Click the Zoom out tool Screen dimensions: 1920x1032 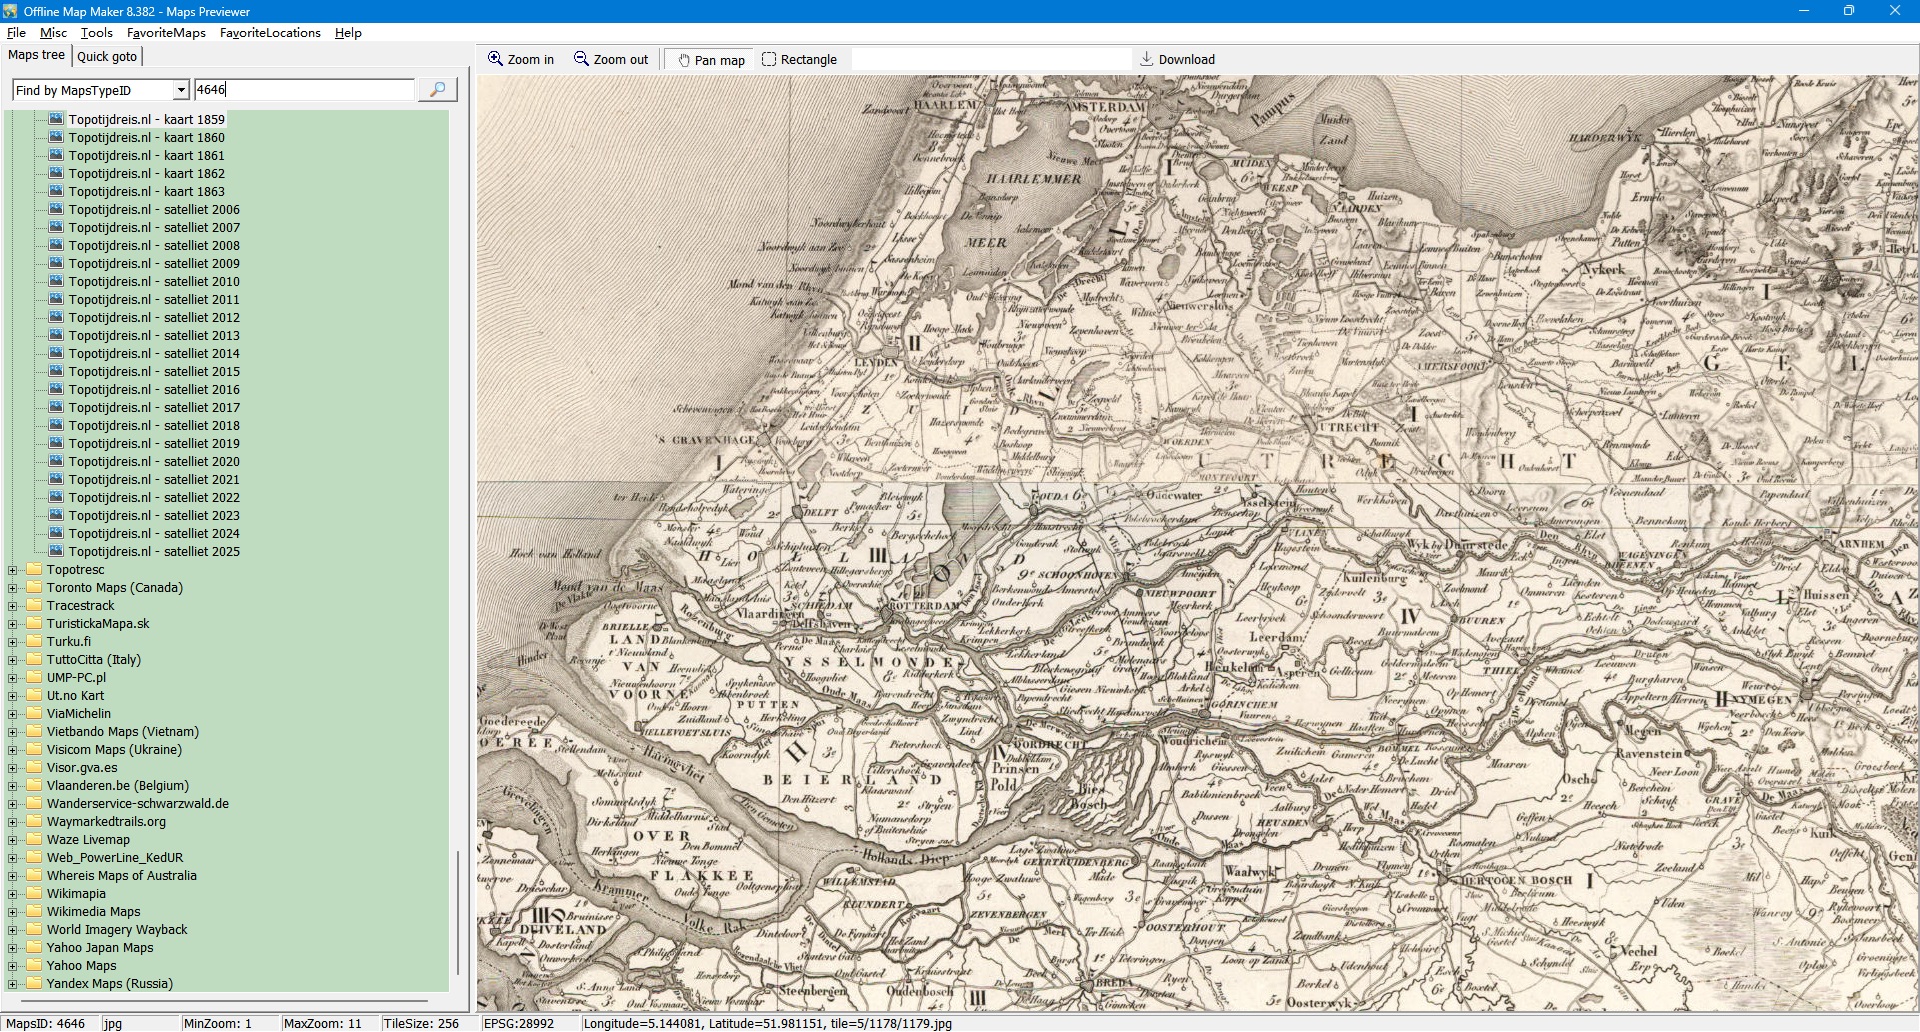click(611, 60)
